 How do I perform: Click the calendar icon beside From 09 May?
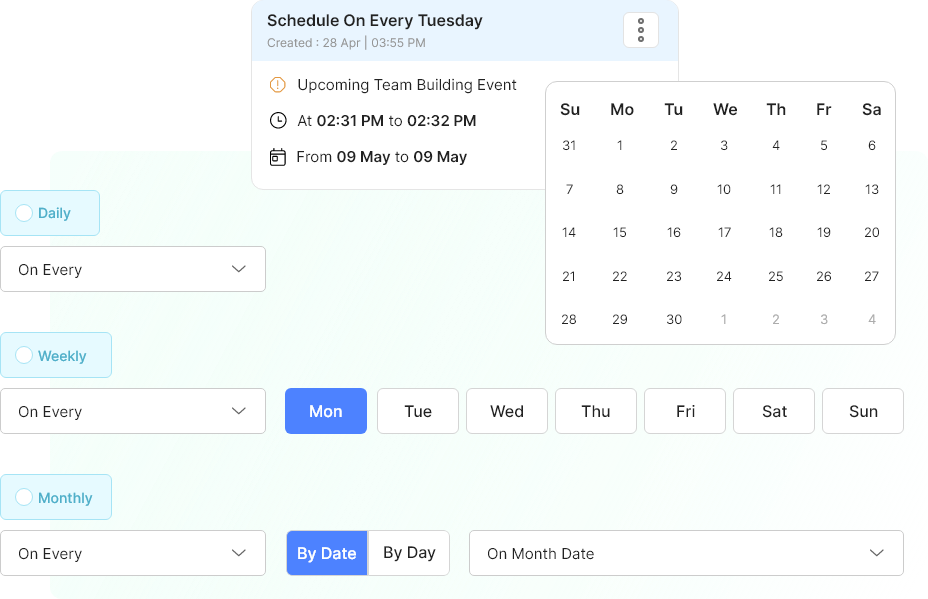point(277,157)
